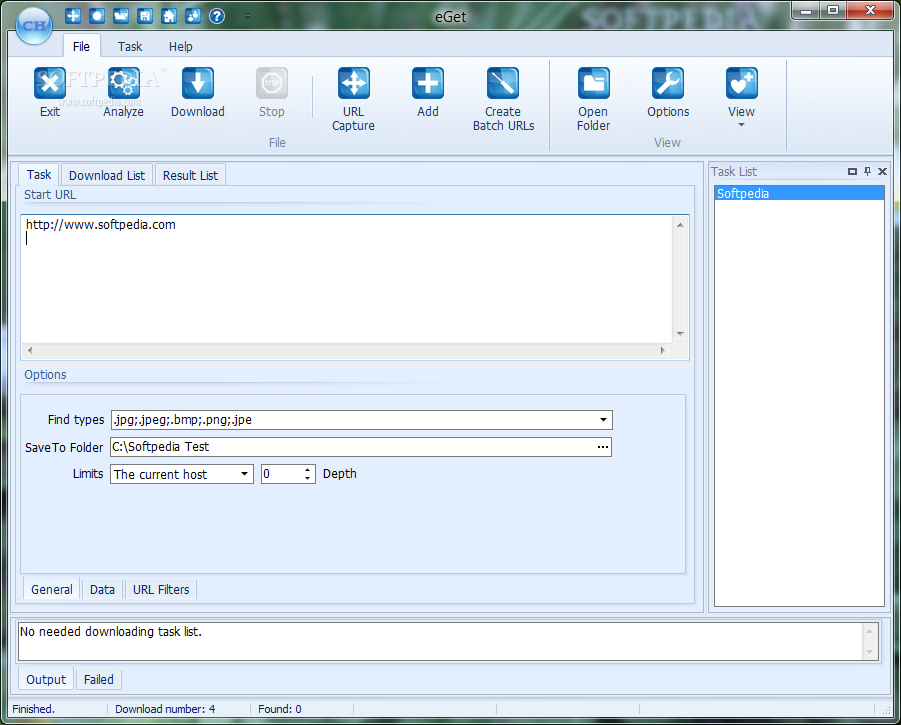Switch to the Task ribbon tab
The width and height of the screenshot is (901, 725).
[130, 47]
